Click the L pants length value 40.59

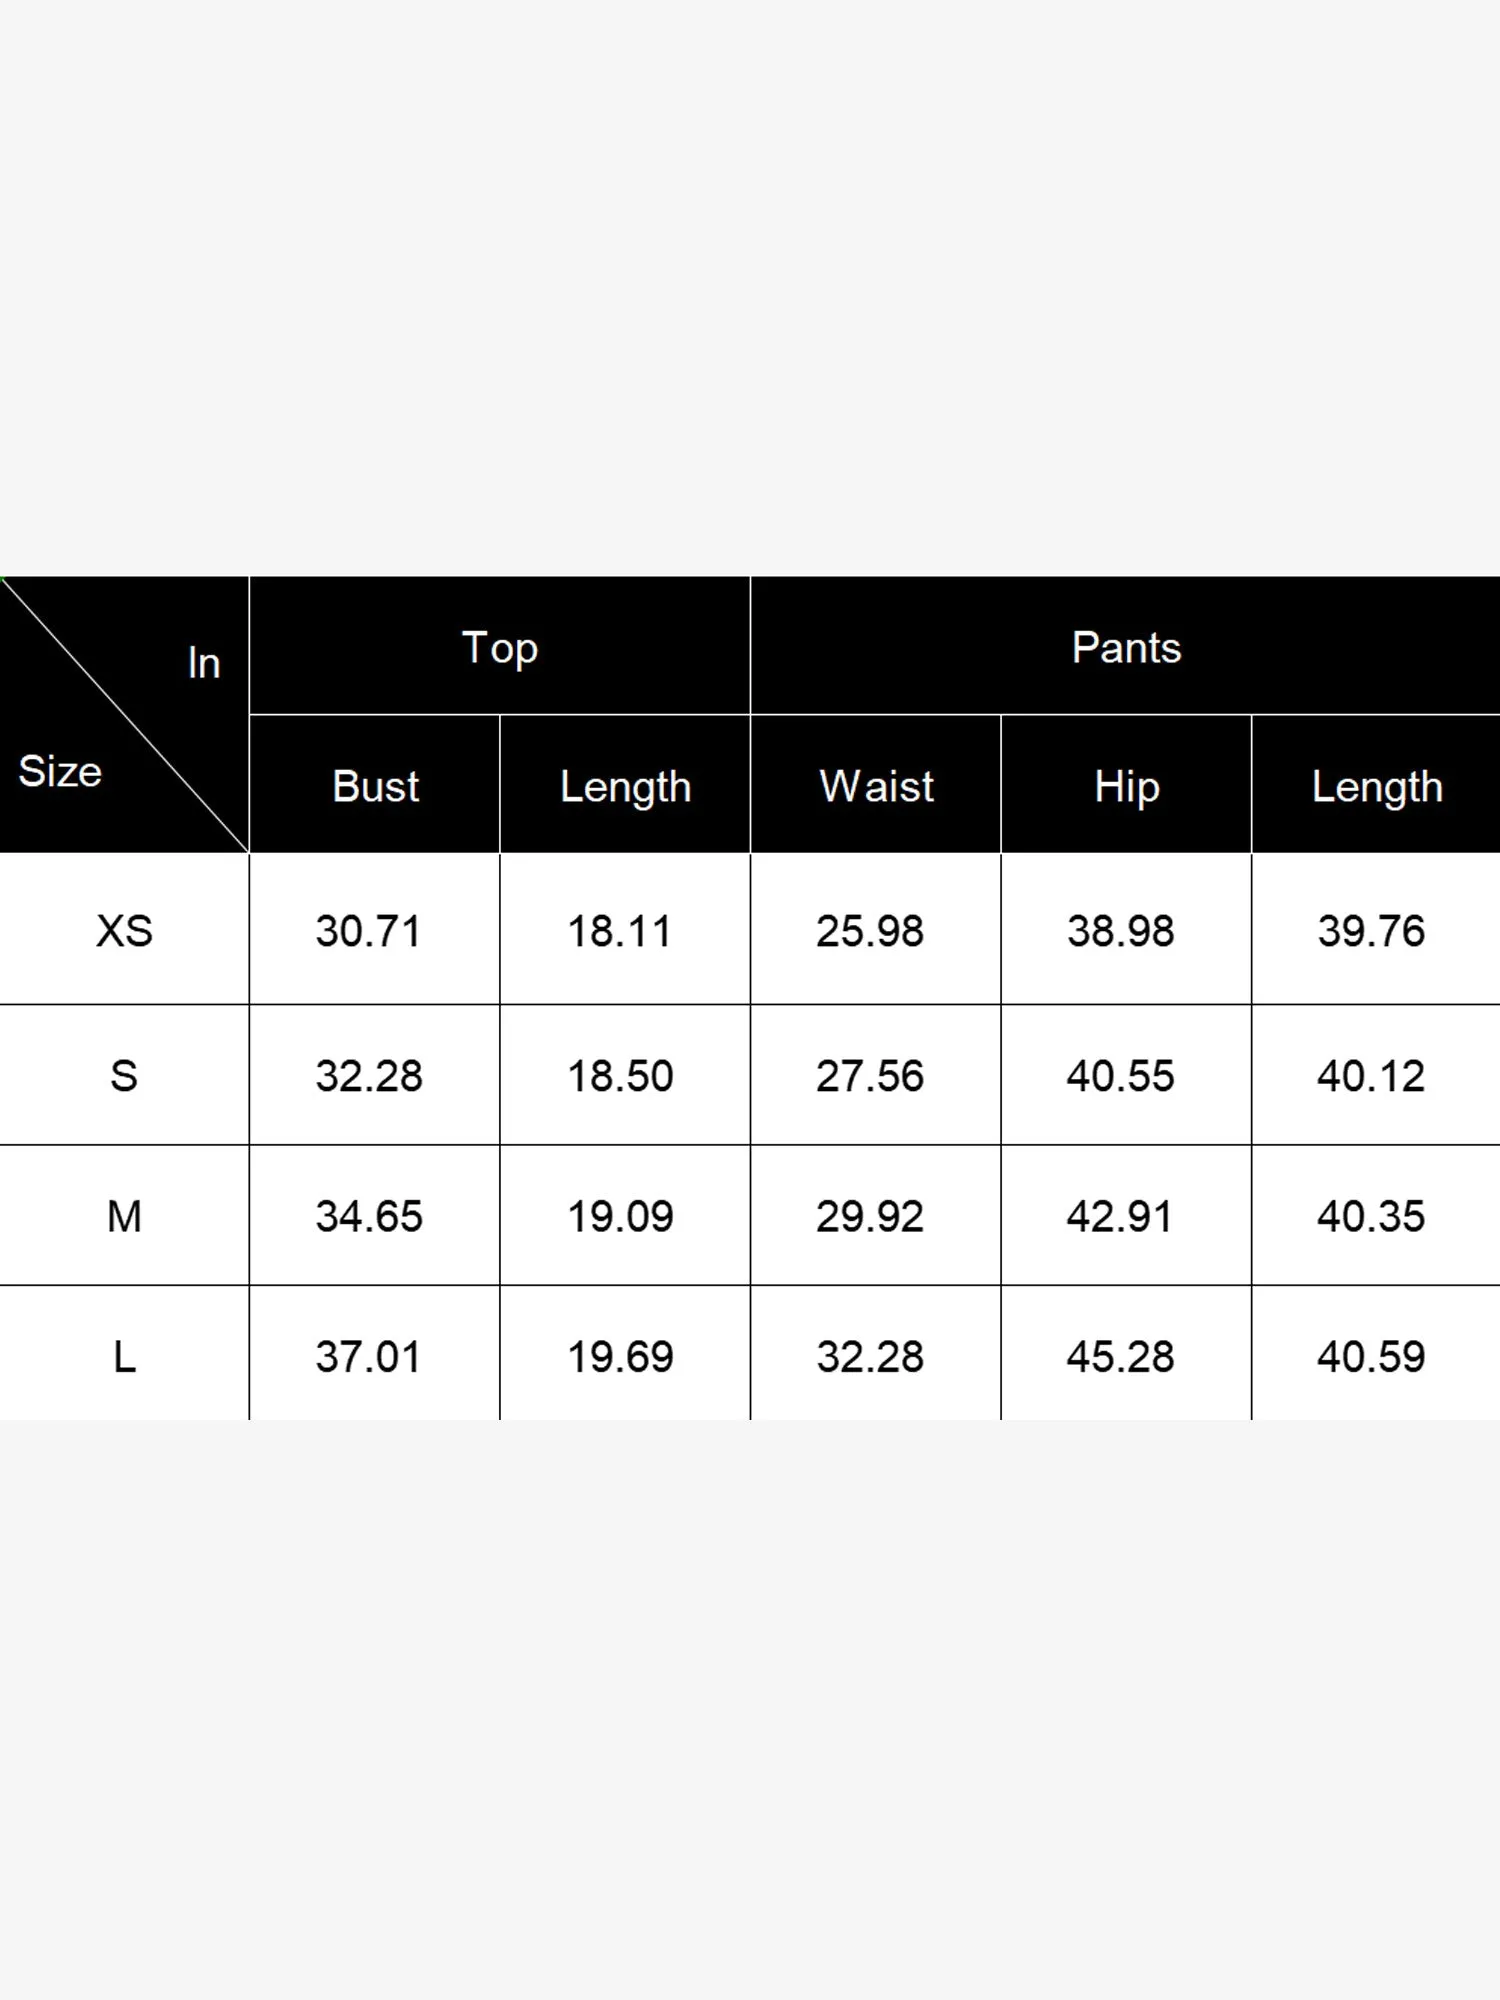(x=1371, y=1357)
